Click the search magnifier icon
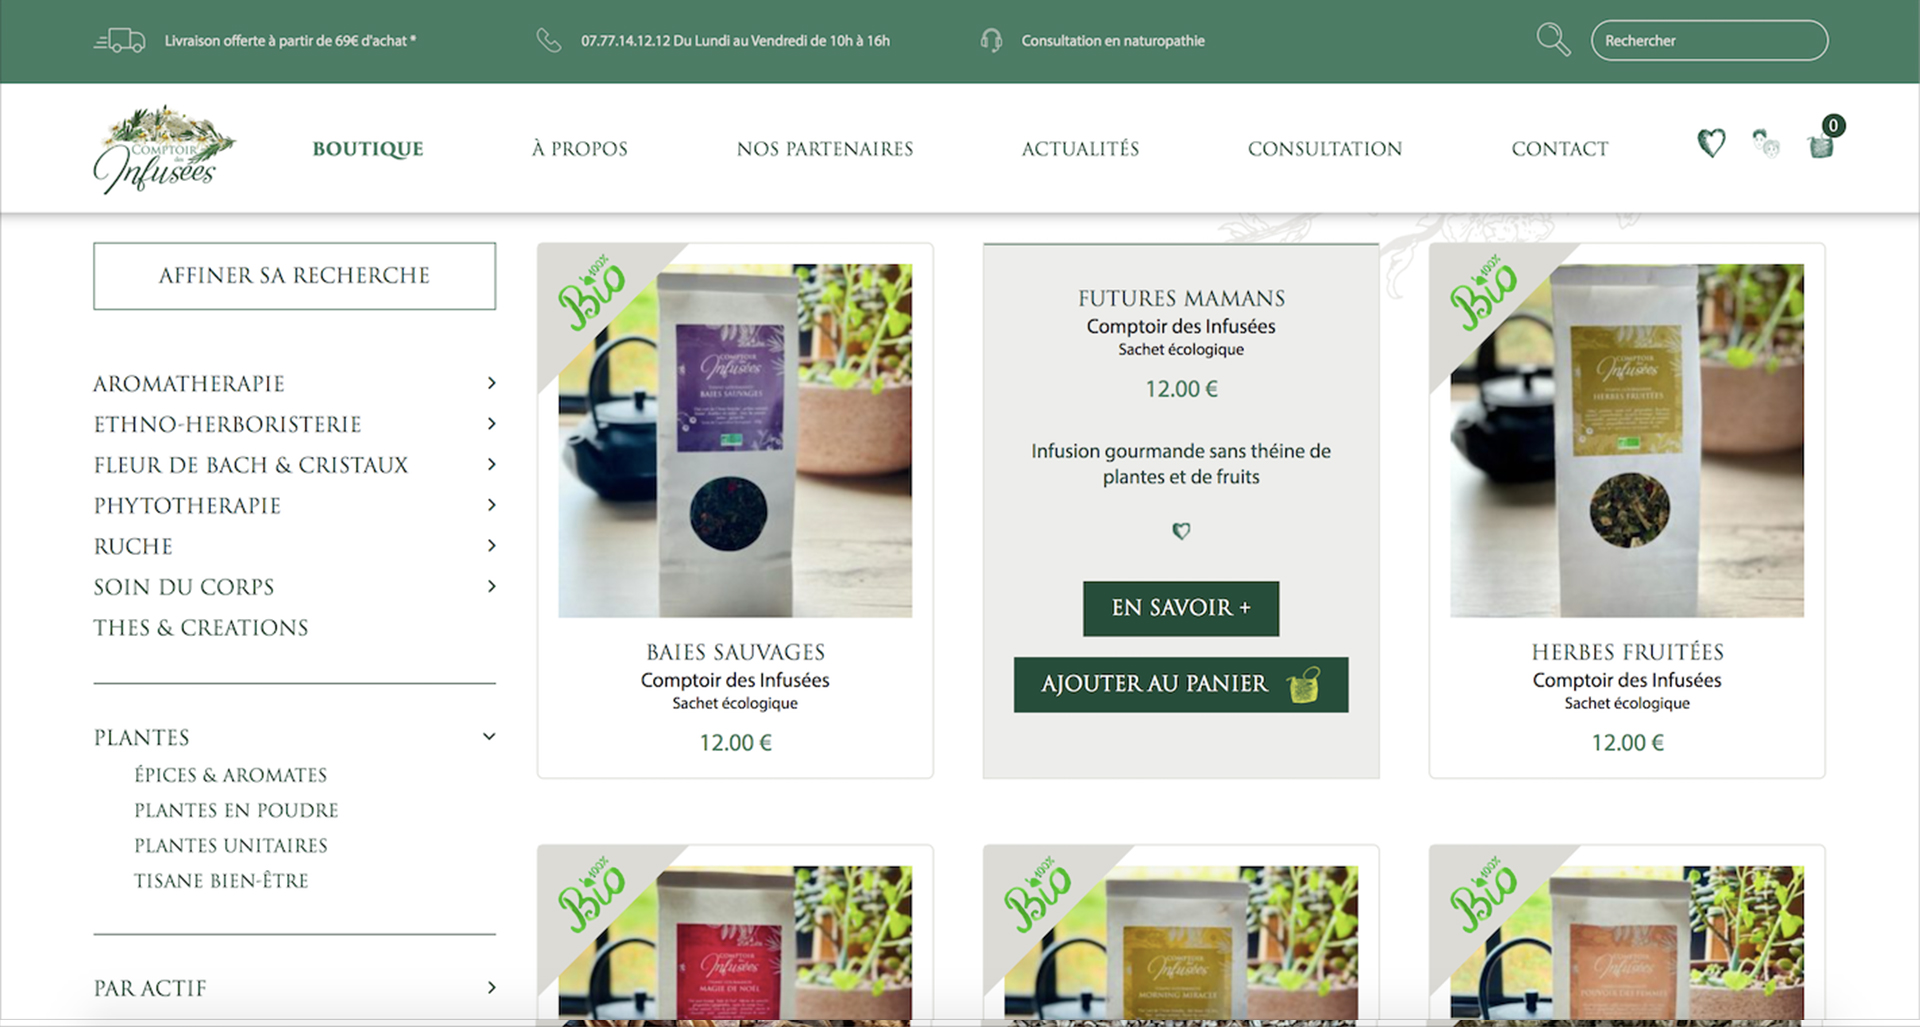 point(1553,40)
